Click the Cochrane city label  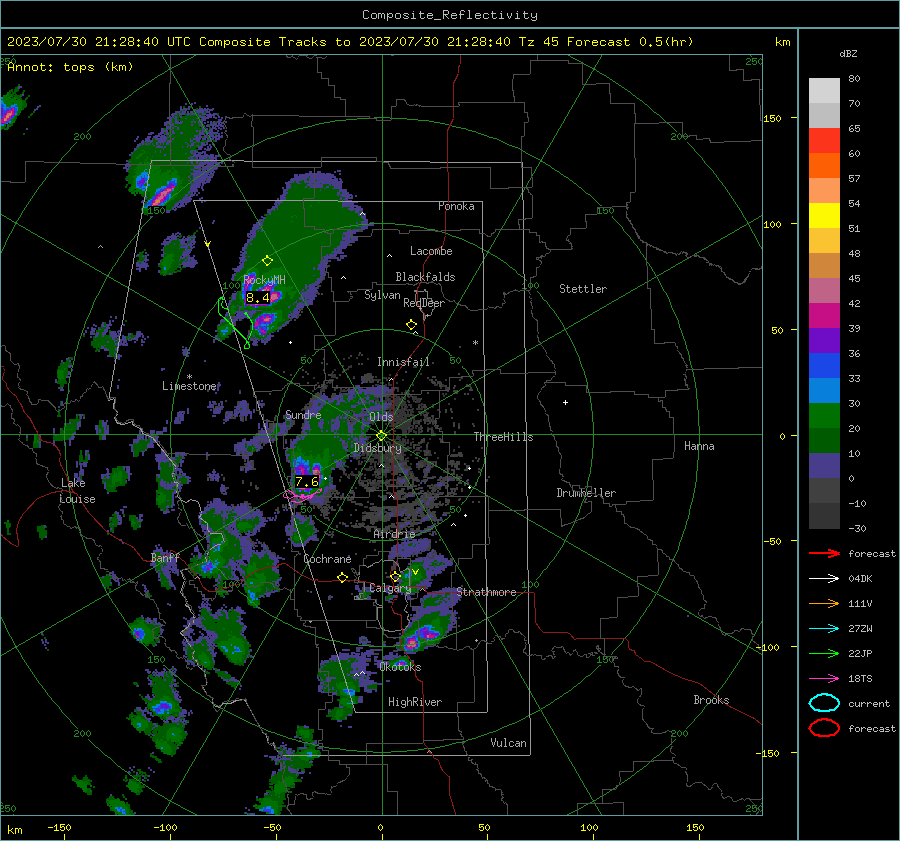(327, 559)
